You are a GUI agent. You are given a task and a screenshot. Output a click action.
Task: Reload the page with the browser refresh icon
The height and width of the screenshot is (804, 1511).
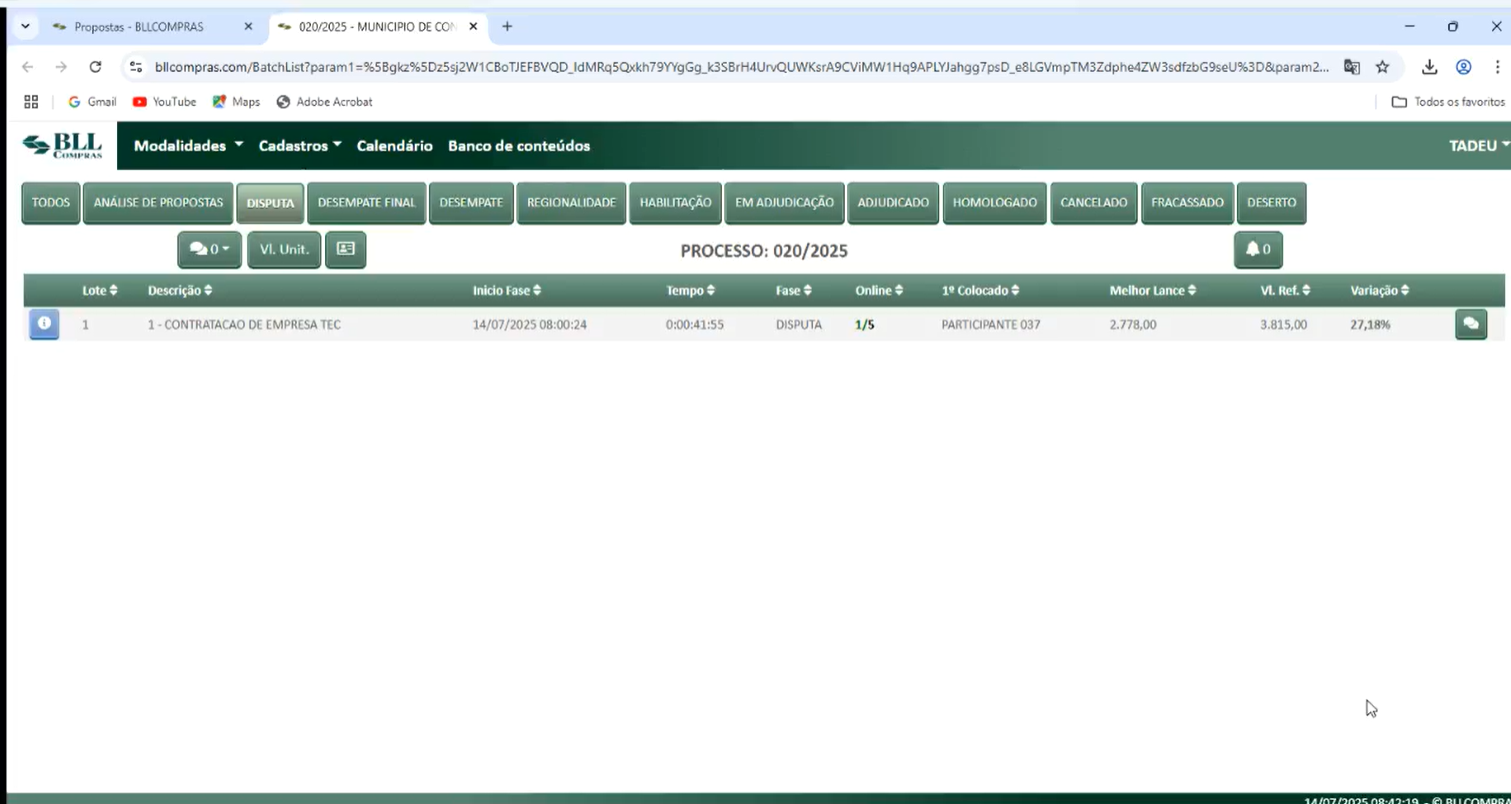[95, 67]
